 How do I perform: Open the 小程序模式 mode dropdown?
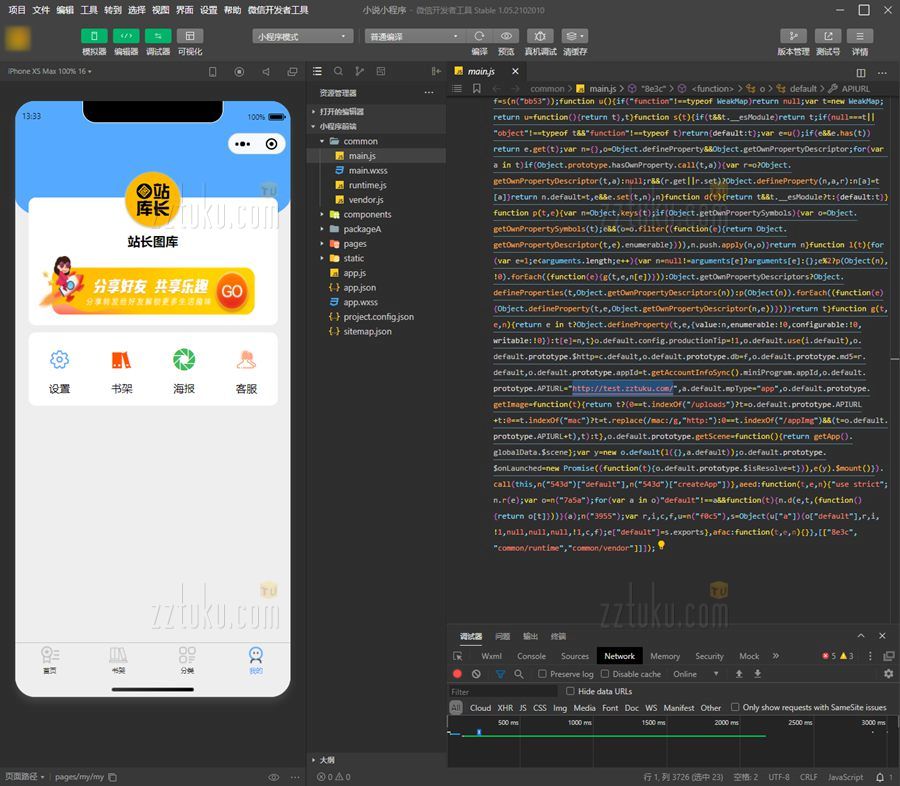[303, 36]
